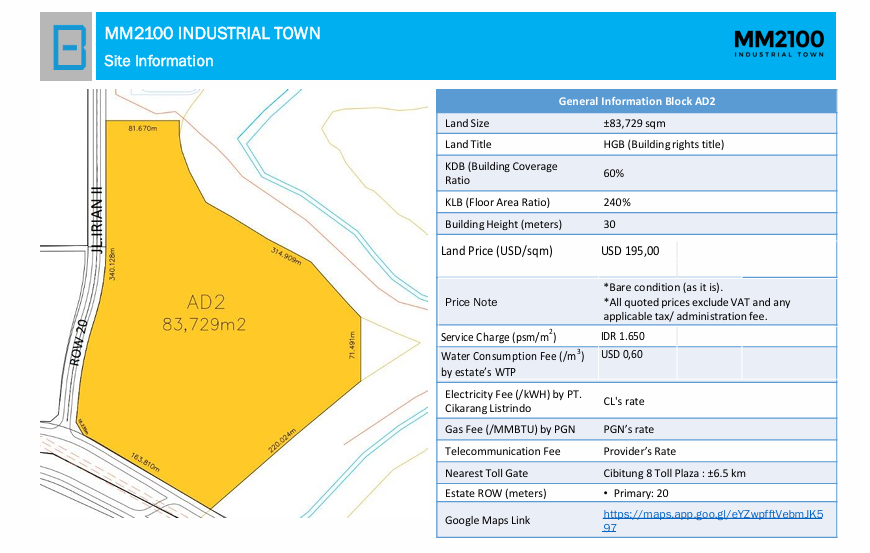Image resolution: width=870 pixels, height=553 pixels.
Task: Click the 'Price Note' label
Action: coord(471,302)
